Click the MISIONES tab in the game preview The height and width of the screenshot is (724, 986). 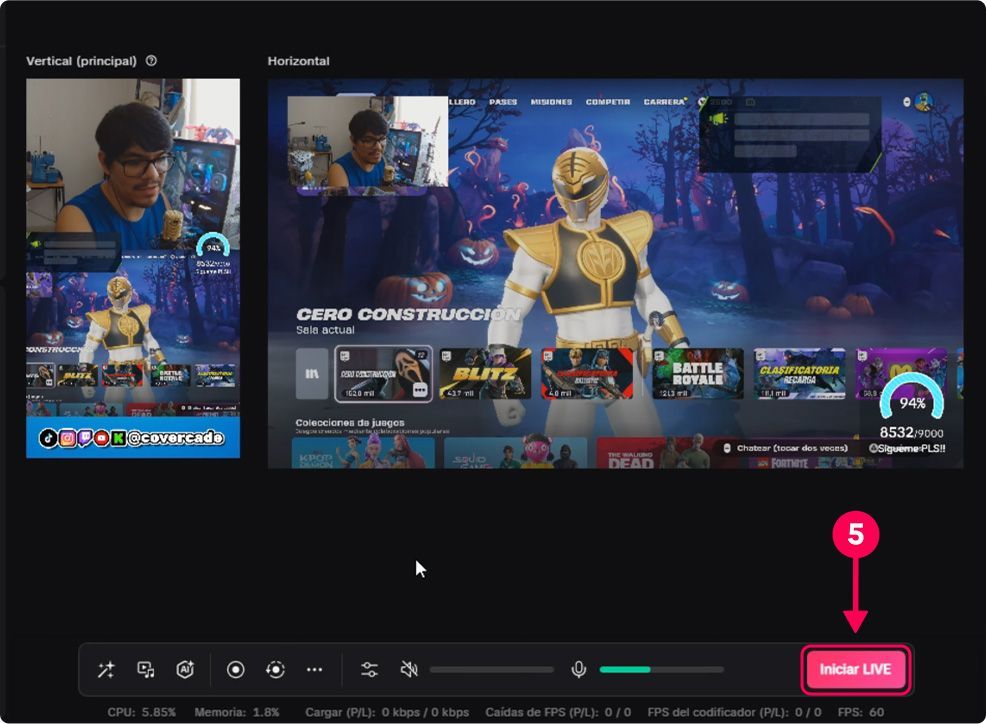point(551,102)
